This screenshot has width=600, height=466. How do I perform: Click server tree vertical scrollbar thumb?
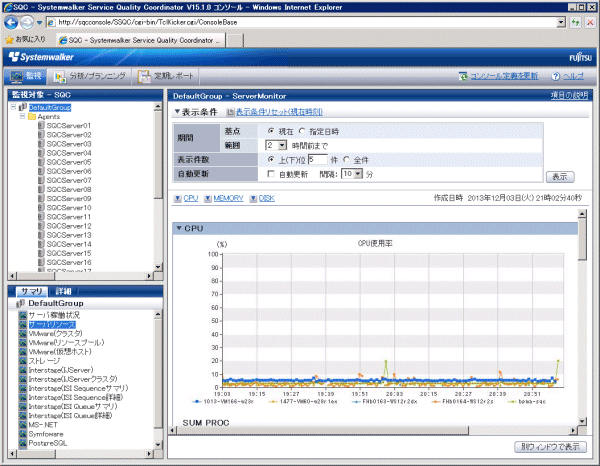(158, 155)
